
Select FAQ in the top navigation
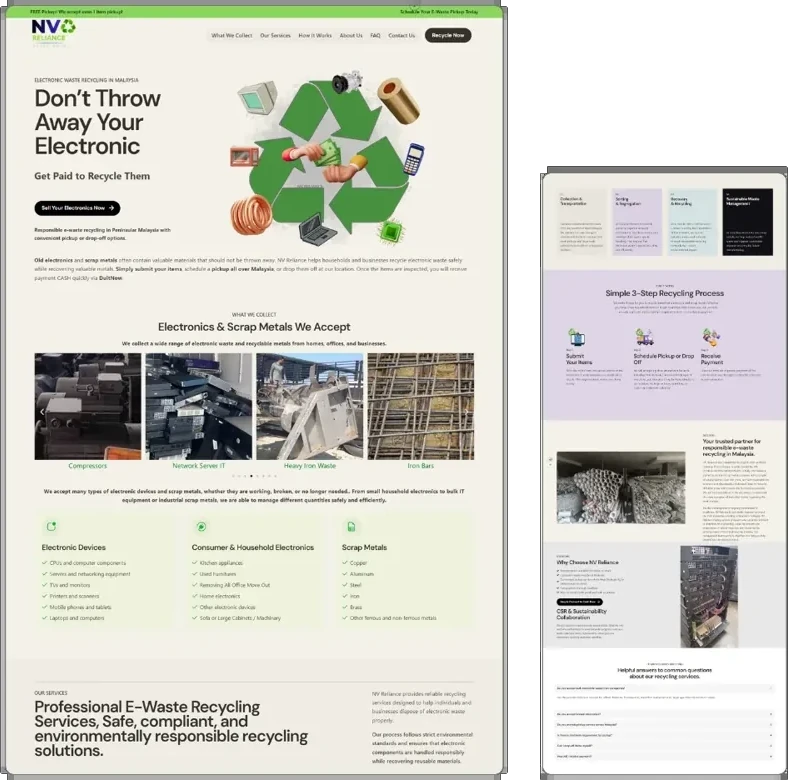pos(375,36)
